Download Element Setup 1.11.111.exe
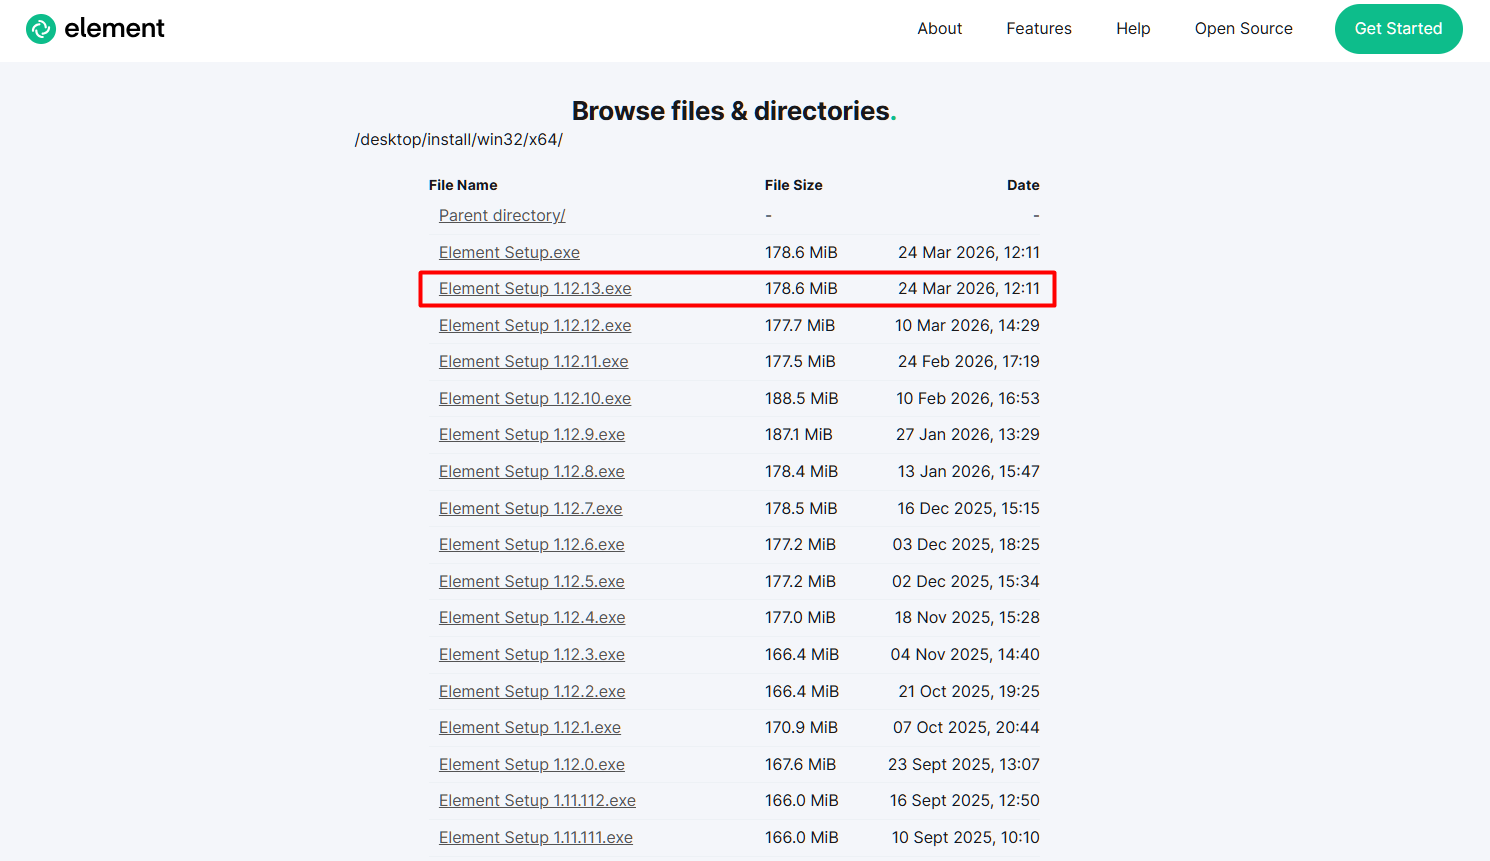 (536, 838)
